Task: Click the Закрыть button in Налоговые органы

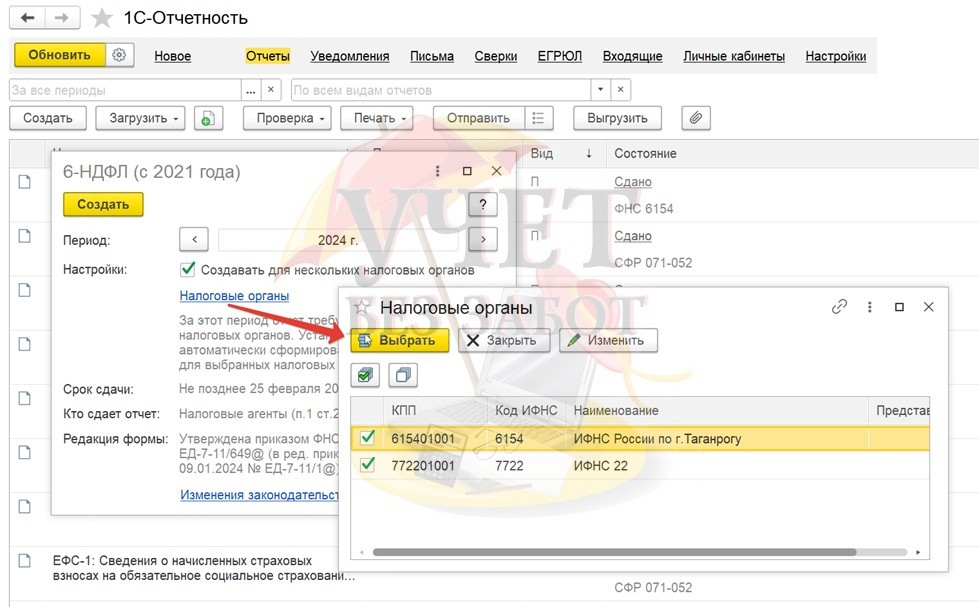Action: coord(504,340)
